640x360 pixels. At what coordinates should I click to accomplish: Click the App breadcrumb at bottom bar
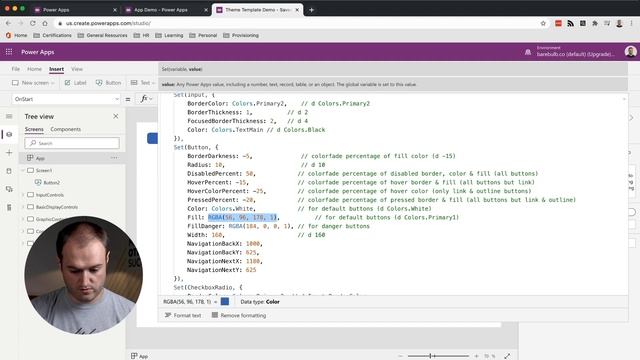pos(140,356)
